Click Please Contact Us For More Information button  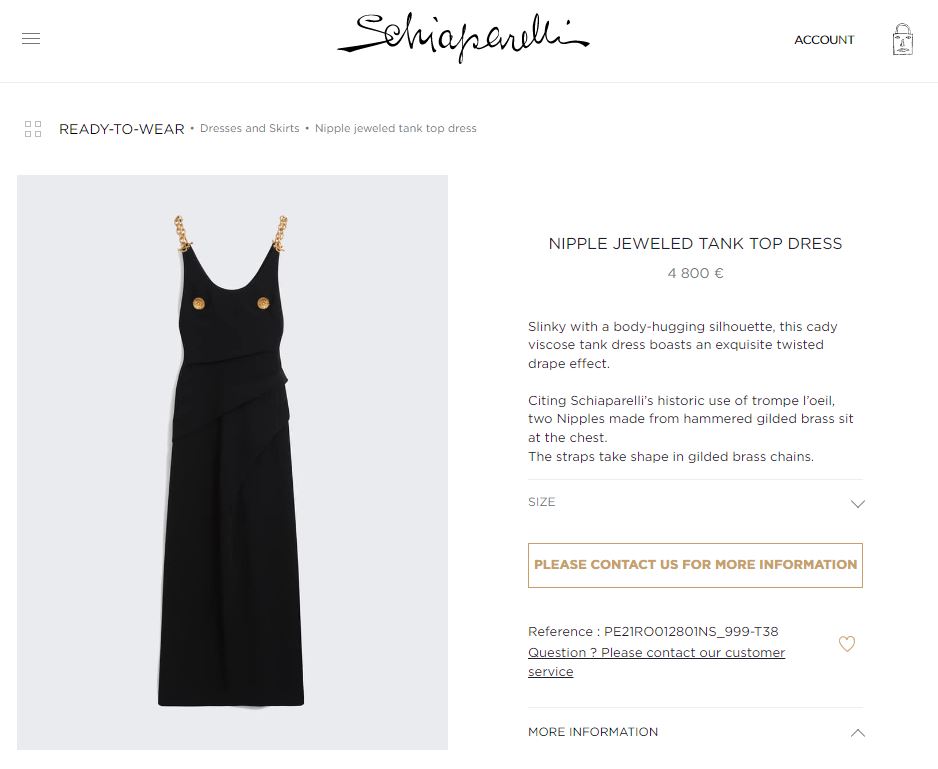[x=695, y=565]
